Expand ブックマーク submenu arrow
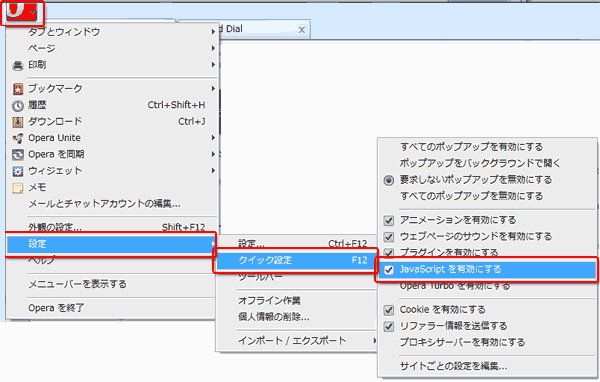600x382 pixels. 213,88
